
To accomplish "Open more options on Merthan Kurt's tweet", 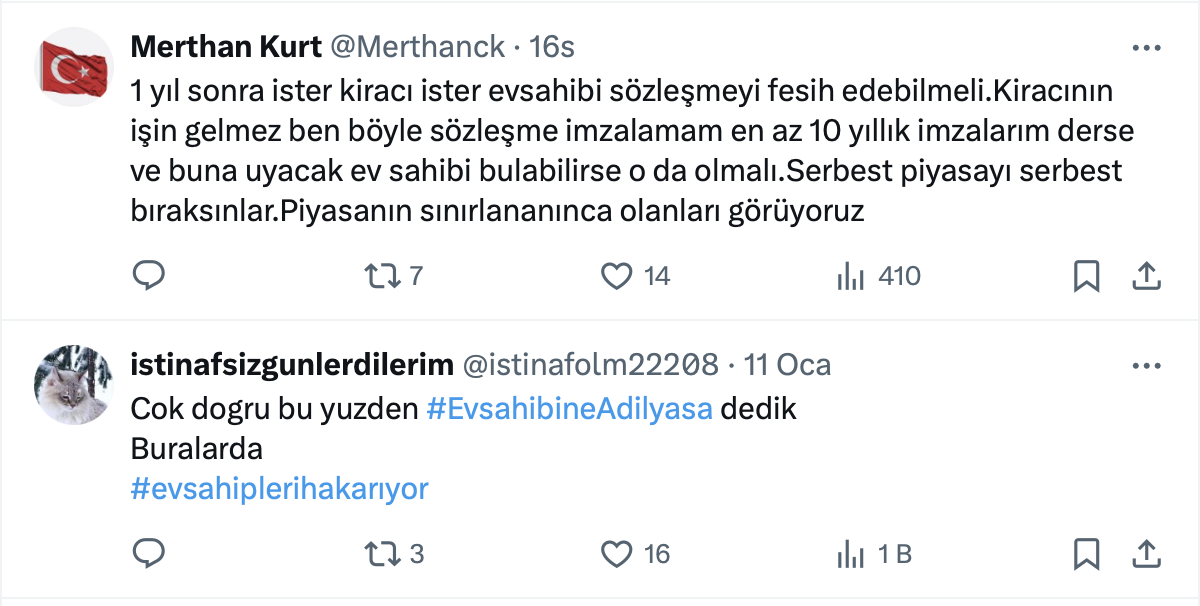I will pos(1146,48).
